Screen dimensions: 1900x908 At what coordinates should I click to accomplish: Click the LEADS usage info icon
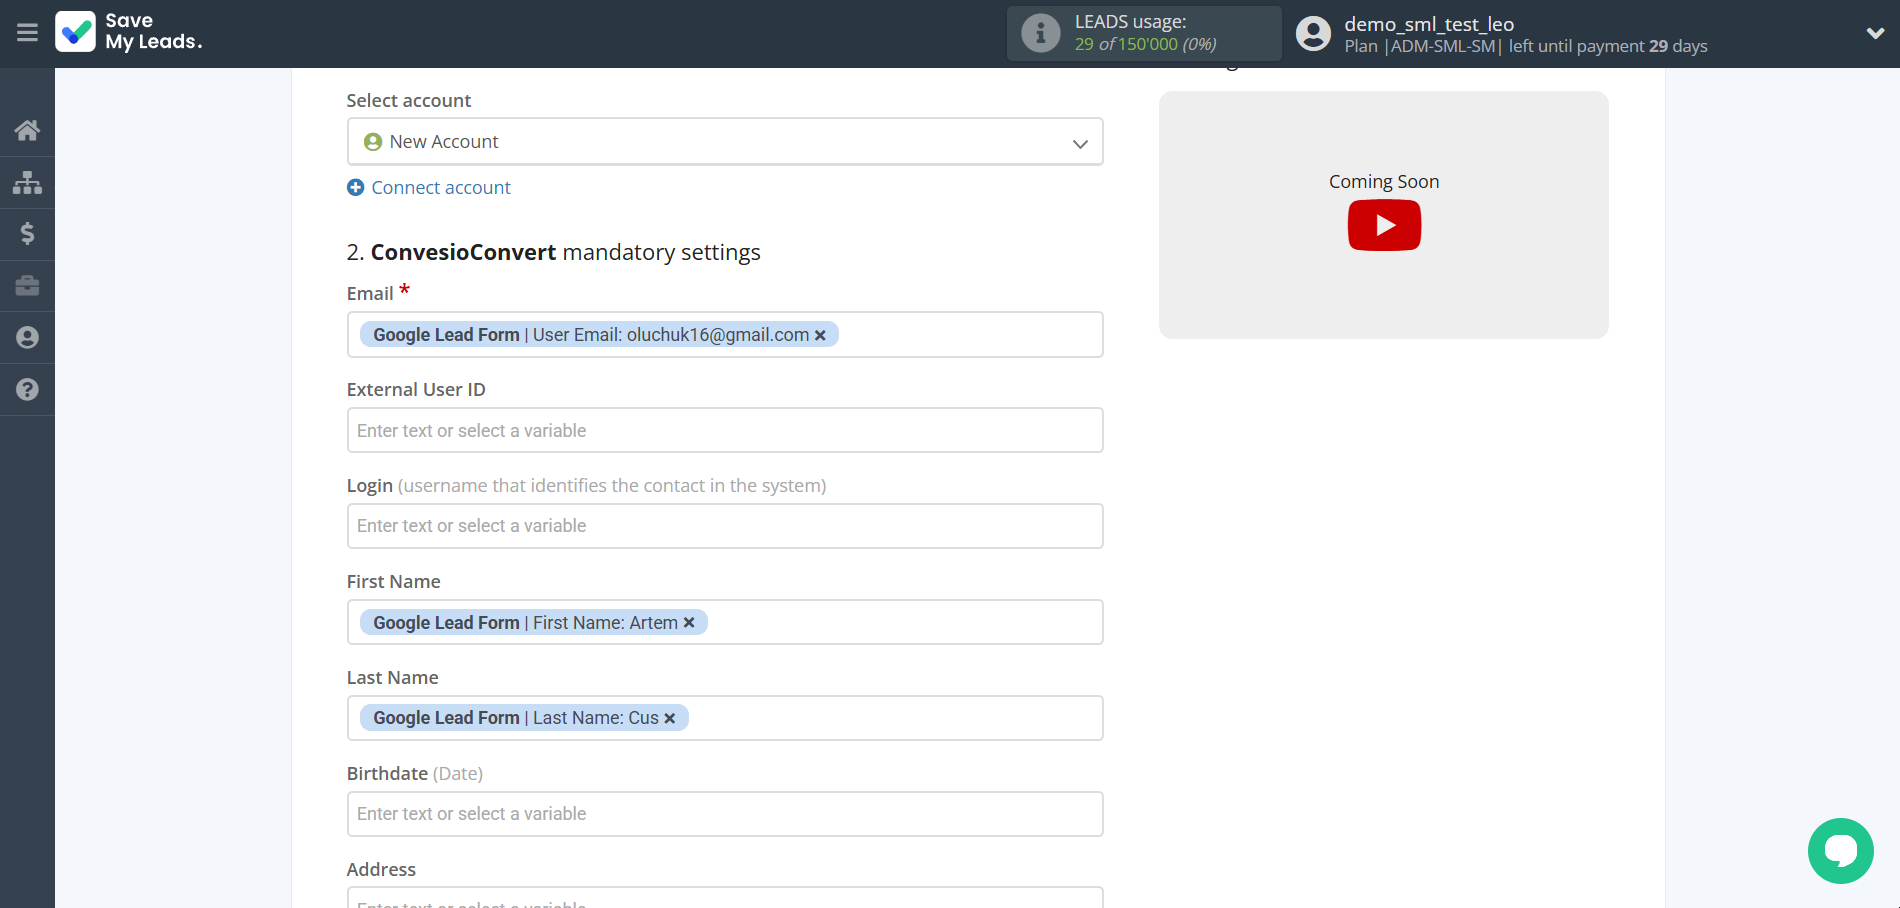click(x=1040, y=33)
